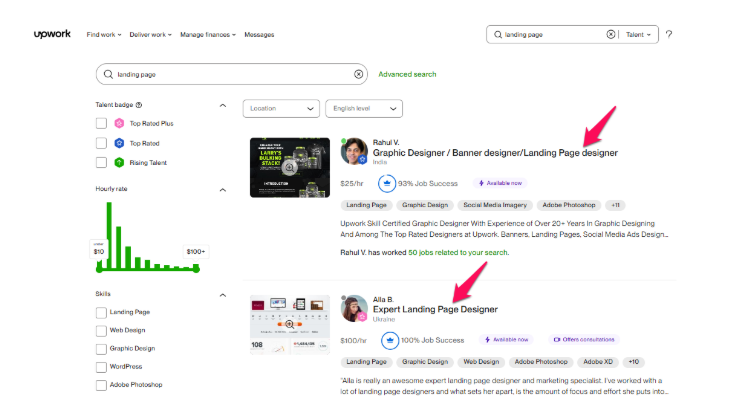Click the magnifier icon in main search field
Screen dimensions: 747x415
(x=108, y=74)
